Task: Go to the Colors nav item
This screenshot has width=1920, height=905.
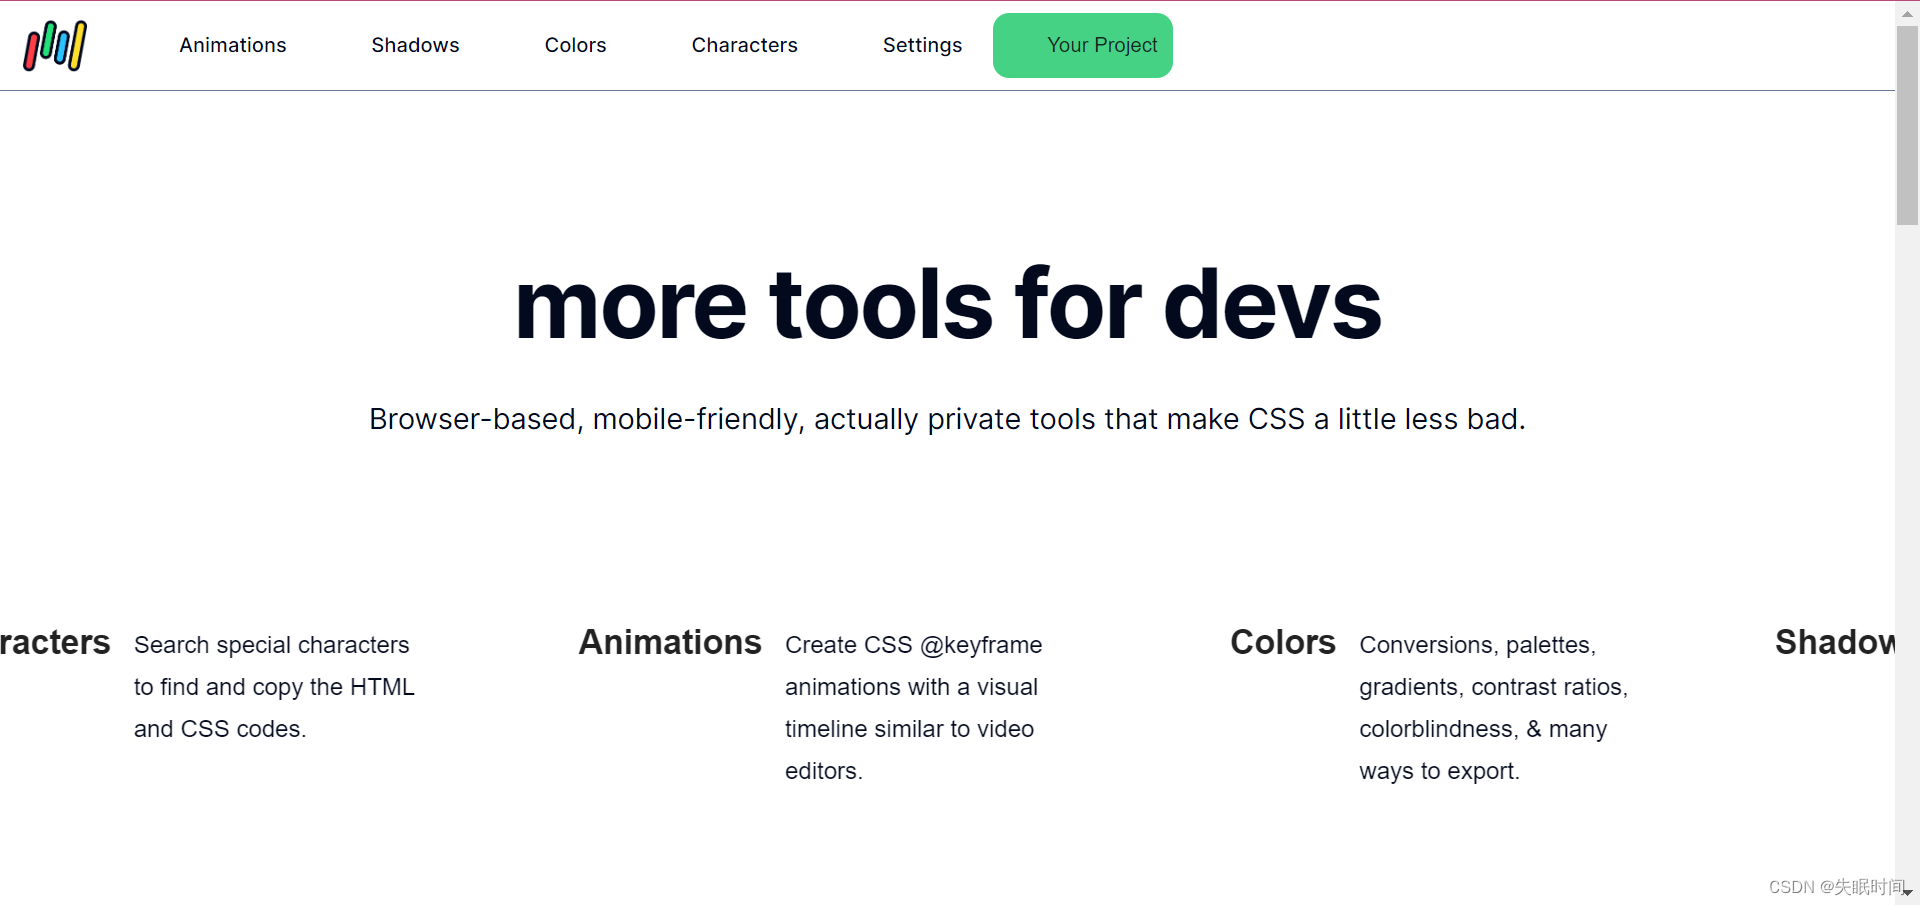Action: point(575,45)
